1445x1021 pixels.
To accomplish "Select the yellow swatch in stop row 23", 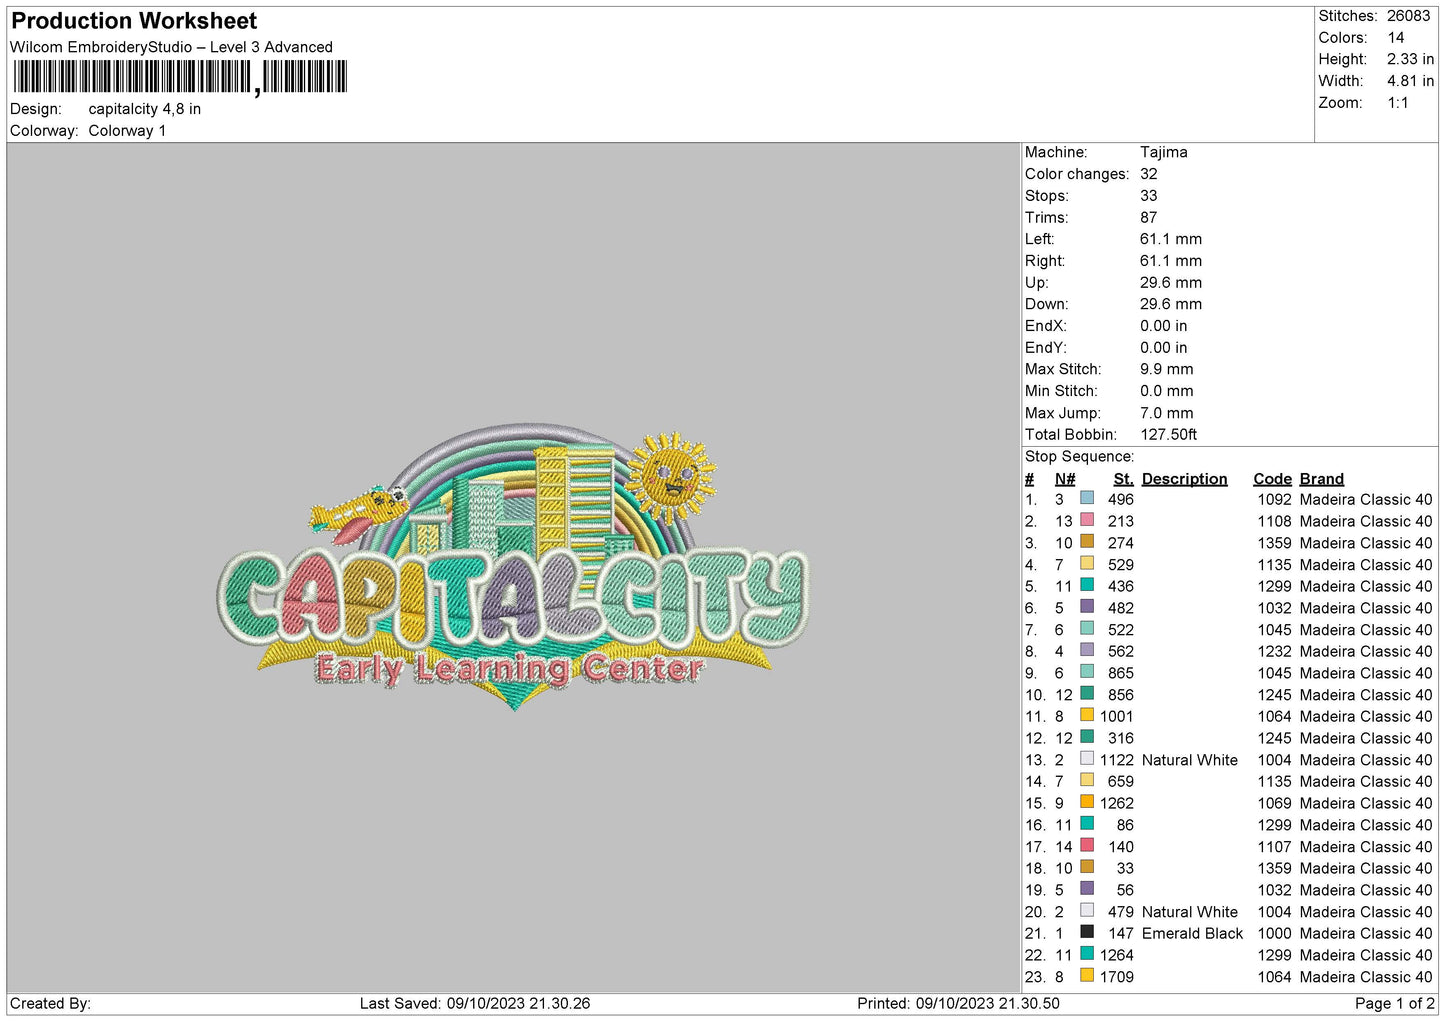I will (1087, 975).
